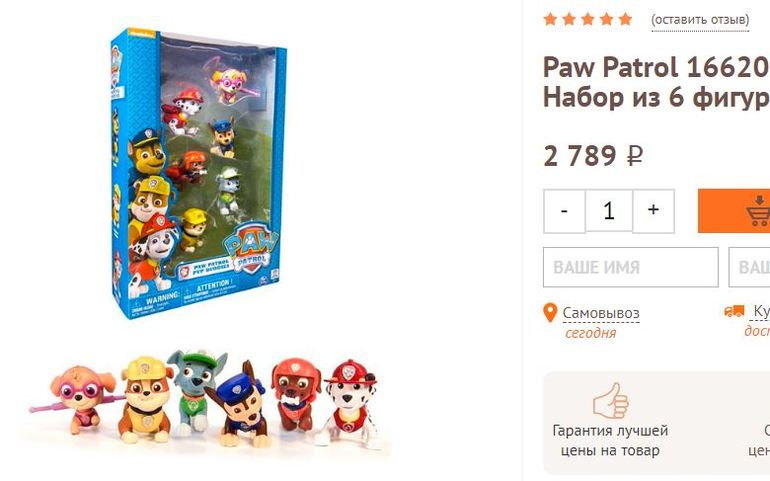Screen dimensions: 770x481
Task: Open the Paw Patrol boxed set photo
Action: pos(198,173)
